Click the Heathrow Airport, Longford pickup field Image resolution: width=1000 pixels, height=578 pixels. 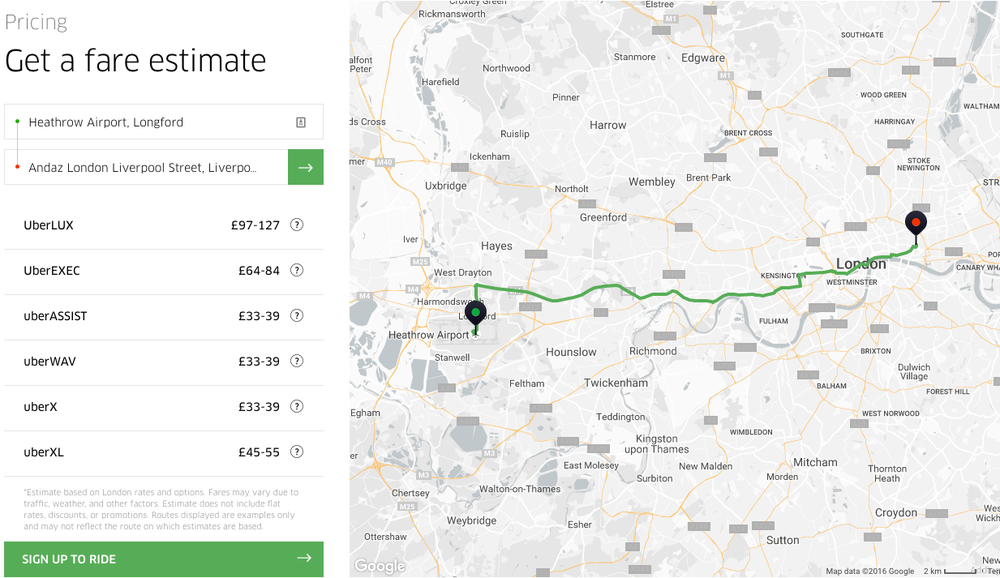(x=150, y=121)
